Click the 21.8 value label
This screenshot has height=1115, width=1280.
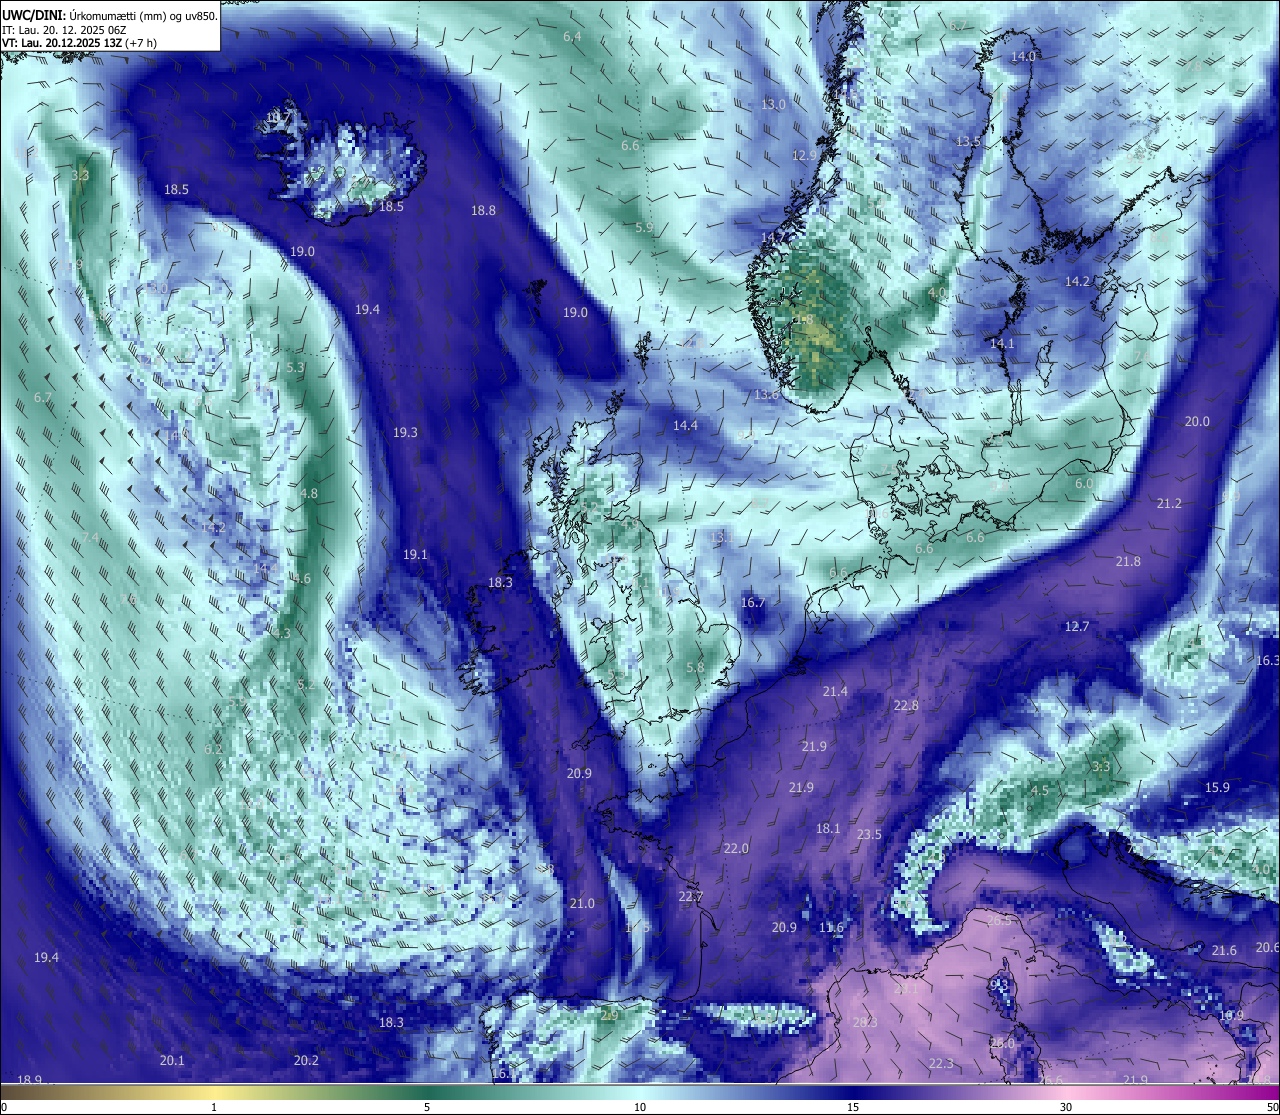[1128, 562]
